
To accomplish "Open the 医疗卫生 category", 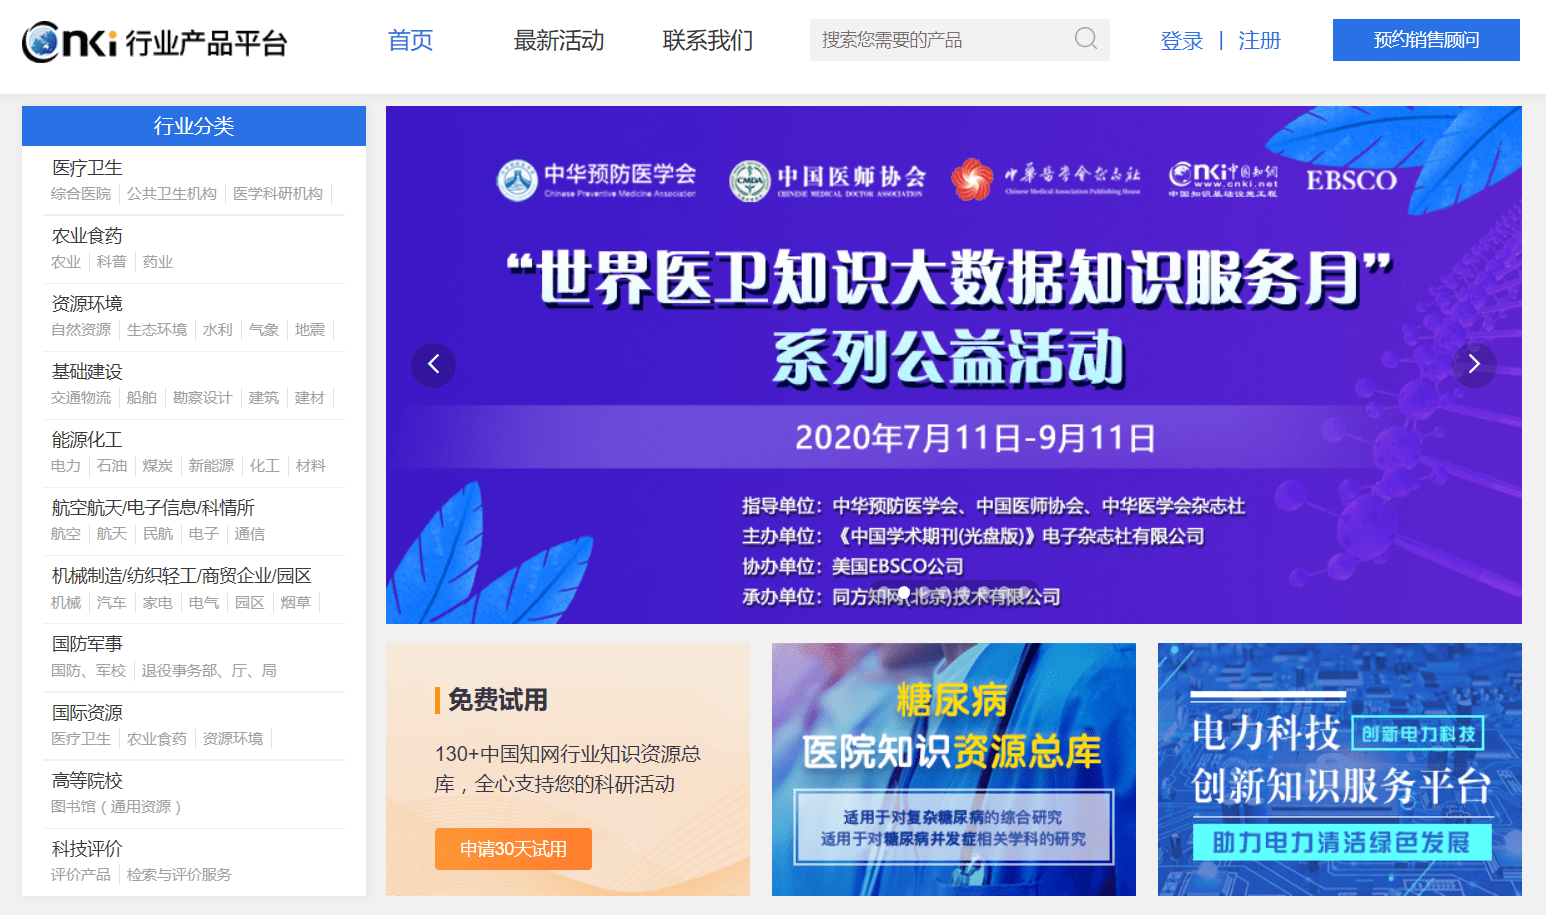I will [87, 168].
